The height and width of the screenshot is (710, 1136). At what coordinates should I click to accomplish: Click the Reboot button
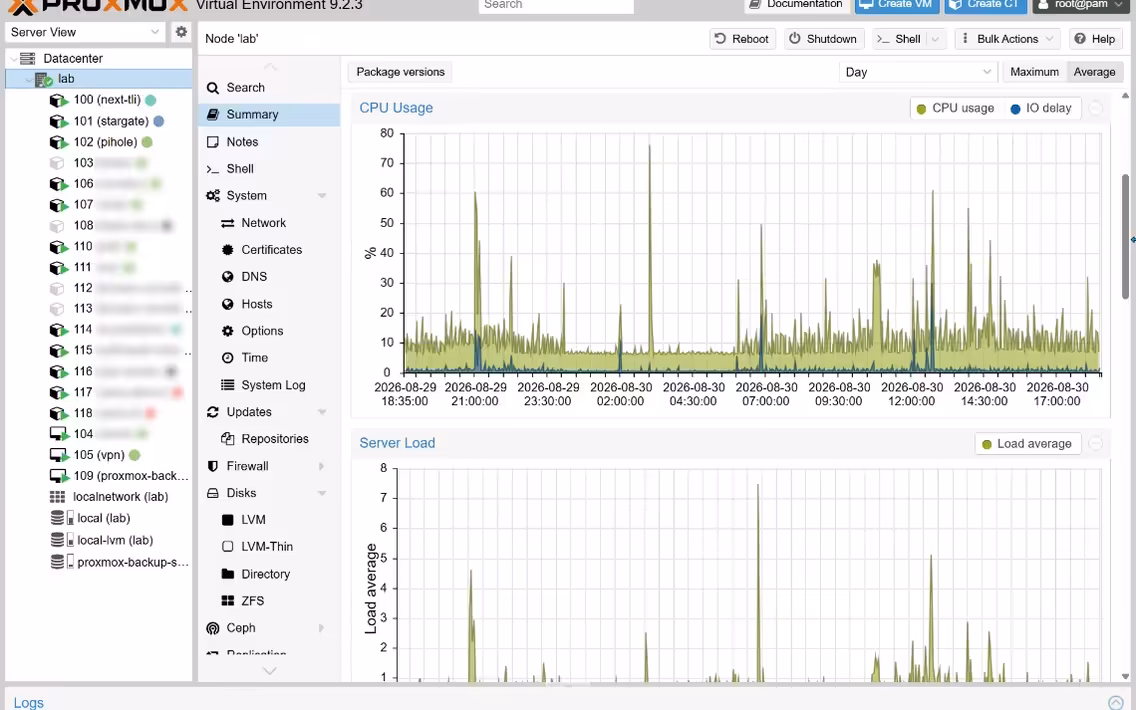coord(742,39)
